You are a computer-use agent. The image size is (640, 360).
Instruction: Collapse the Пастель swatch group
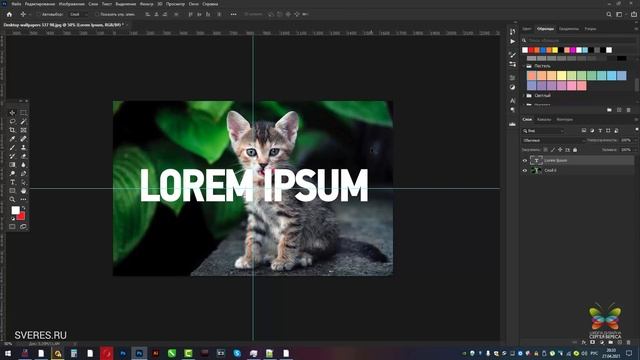524,66
